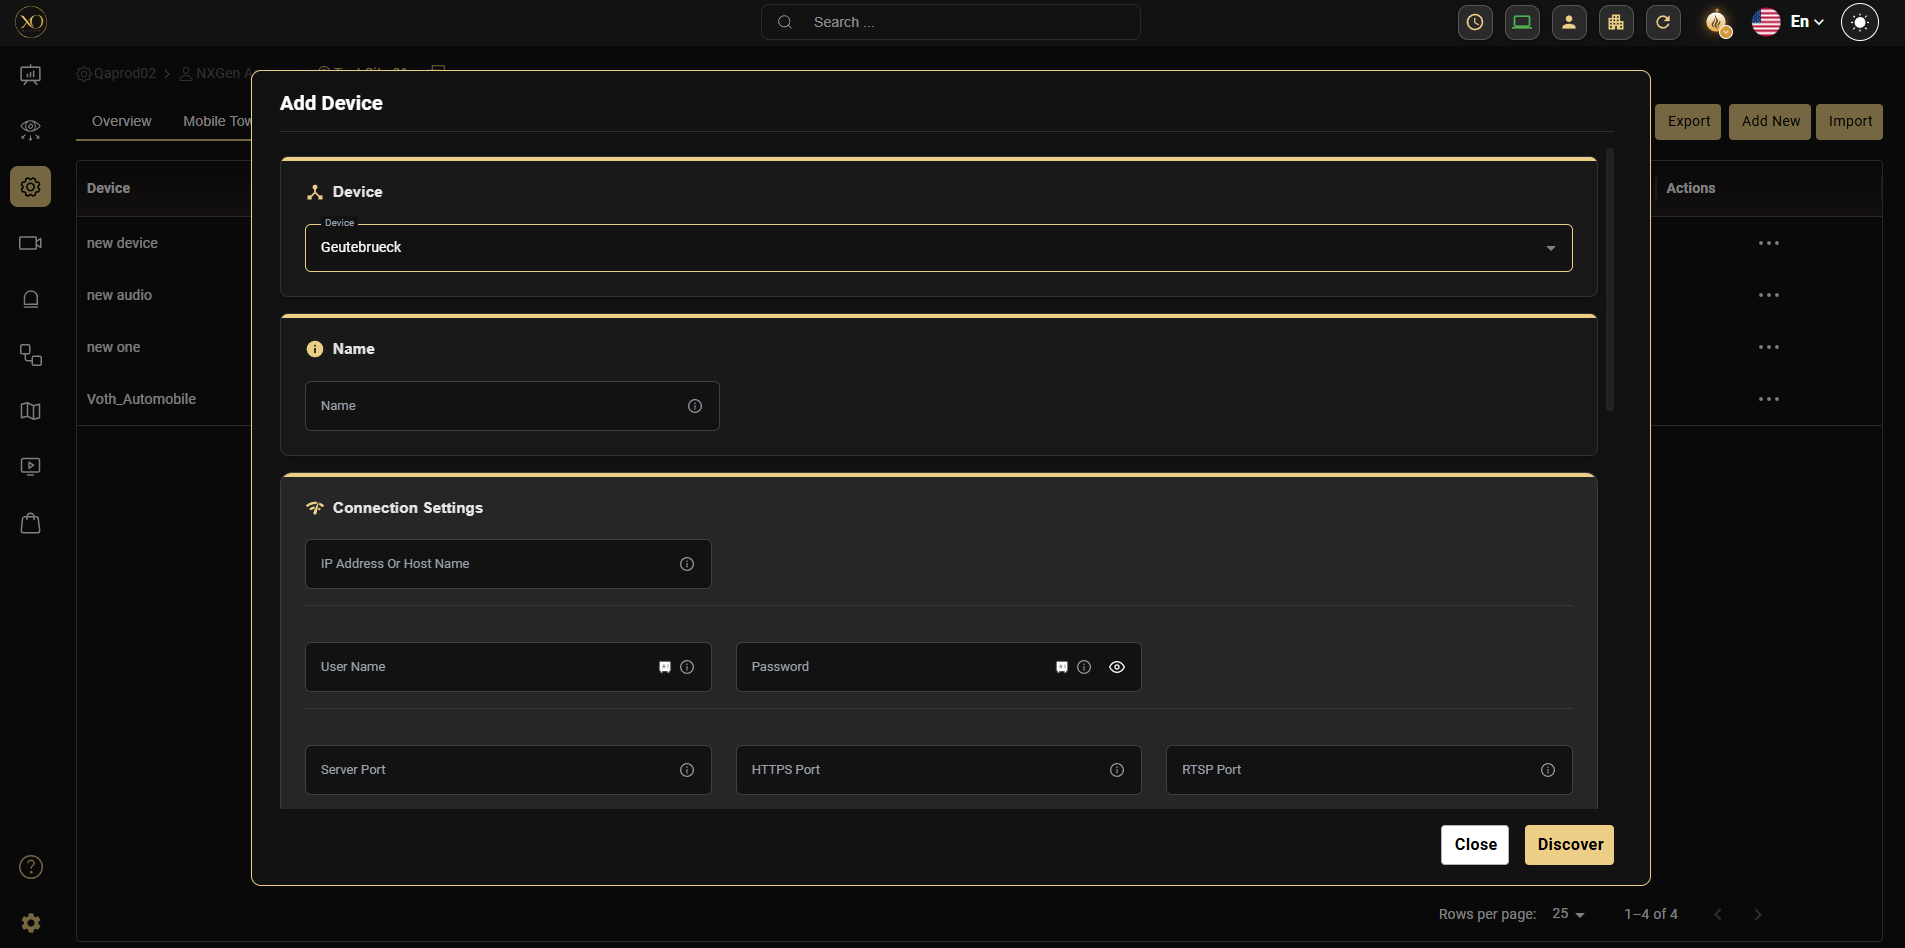Click the Export button

point(1687,122)
